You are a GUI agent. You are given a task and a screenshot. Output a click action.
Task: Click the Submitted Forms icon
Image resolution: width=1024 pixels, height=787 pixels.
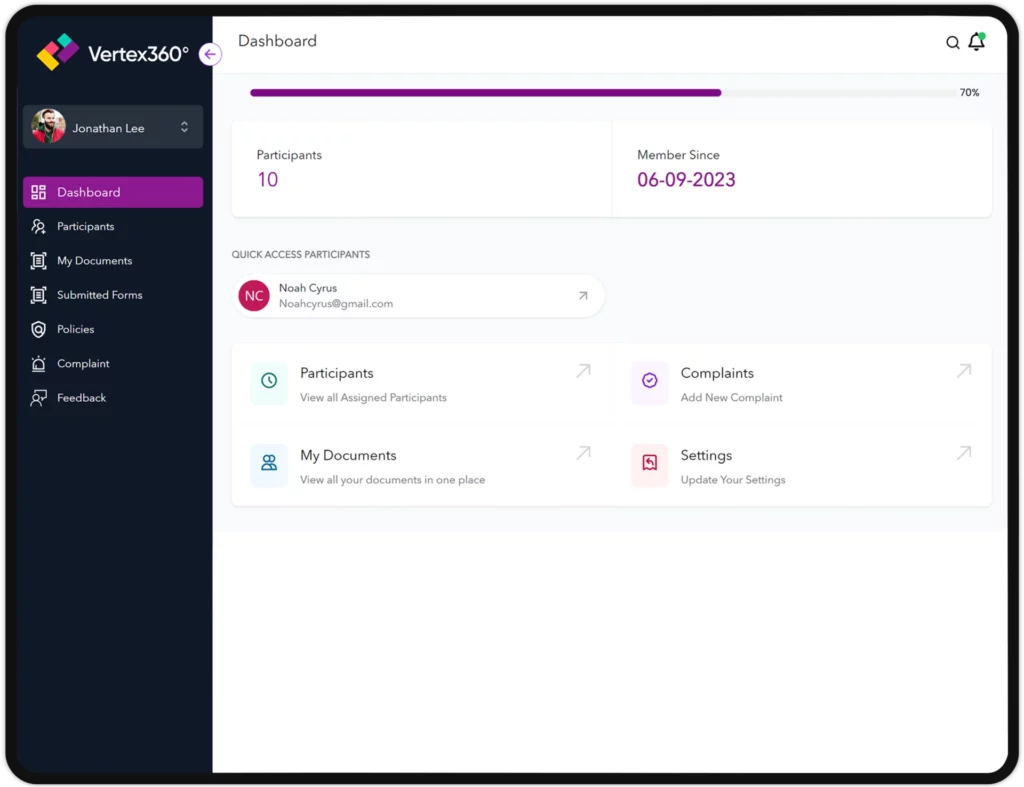(x=37, y=295)
